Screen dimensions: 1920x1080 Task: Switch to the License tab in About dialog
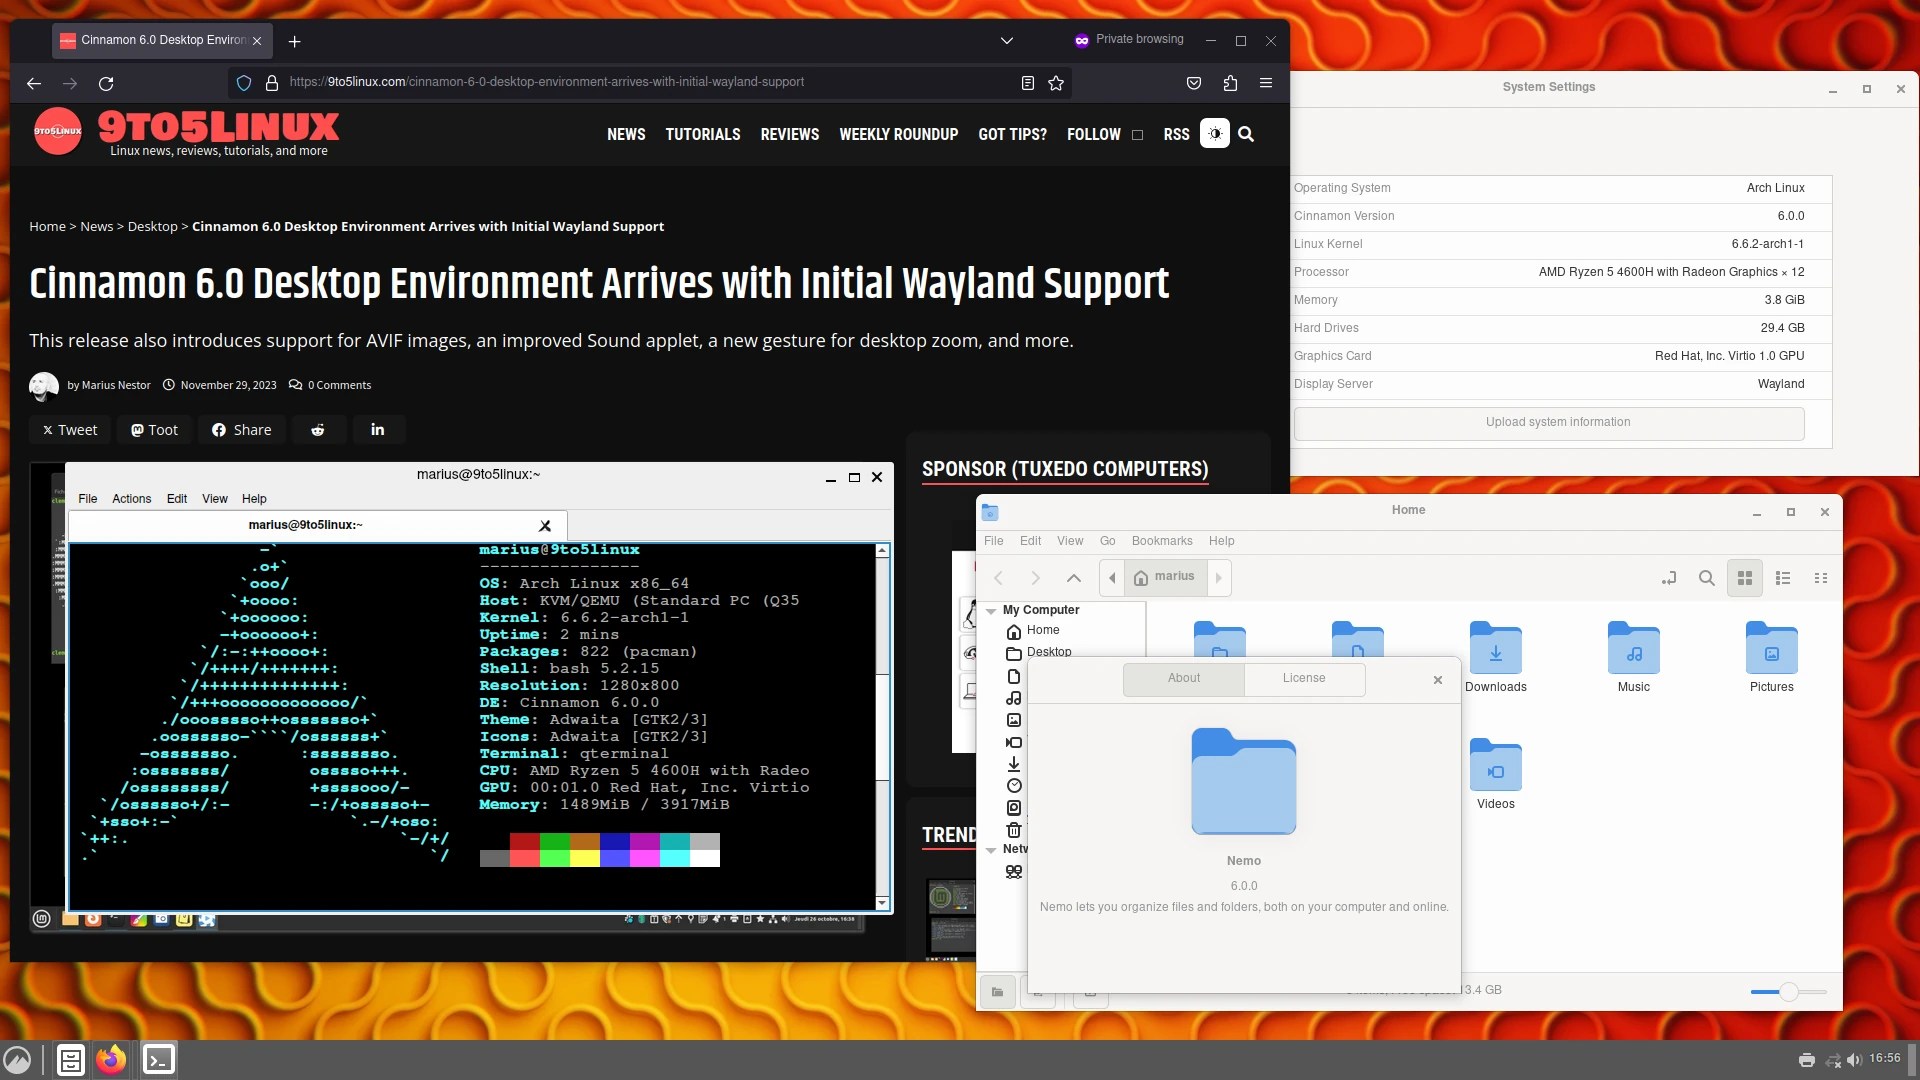1304,678
